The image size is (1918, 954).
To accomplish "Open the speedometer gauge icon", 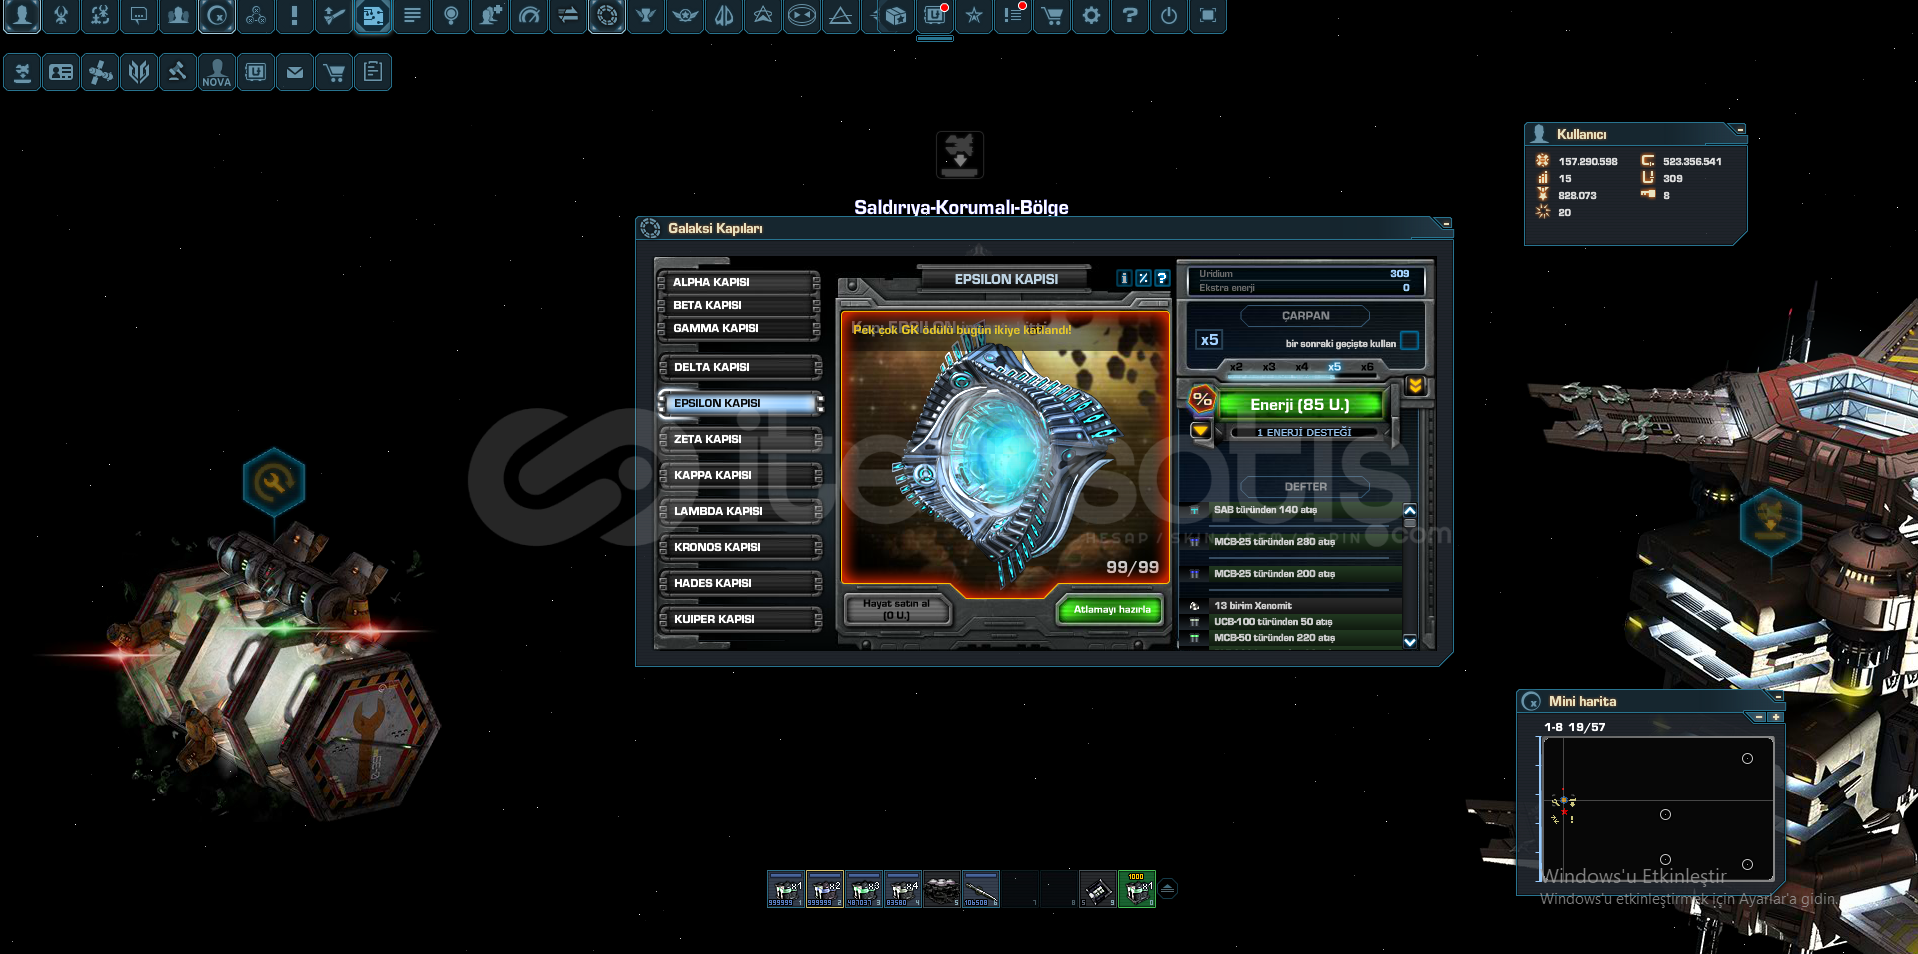I will pyautogui.click(x=529, y=15).
